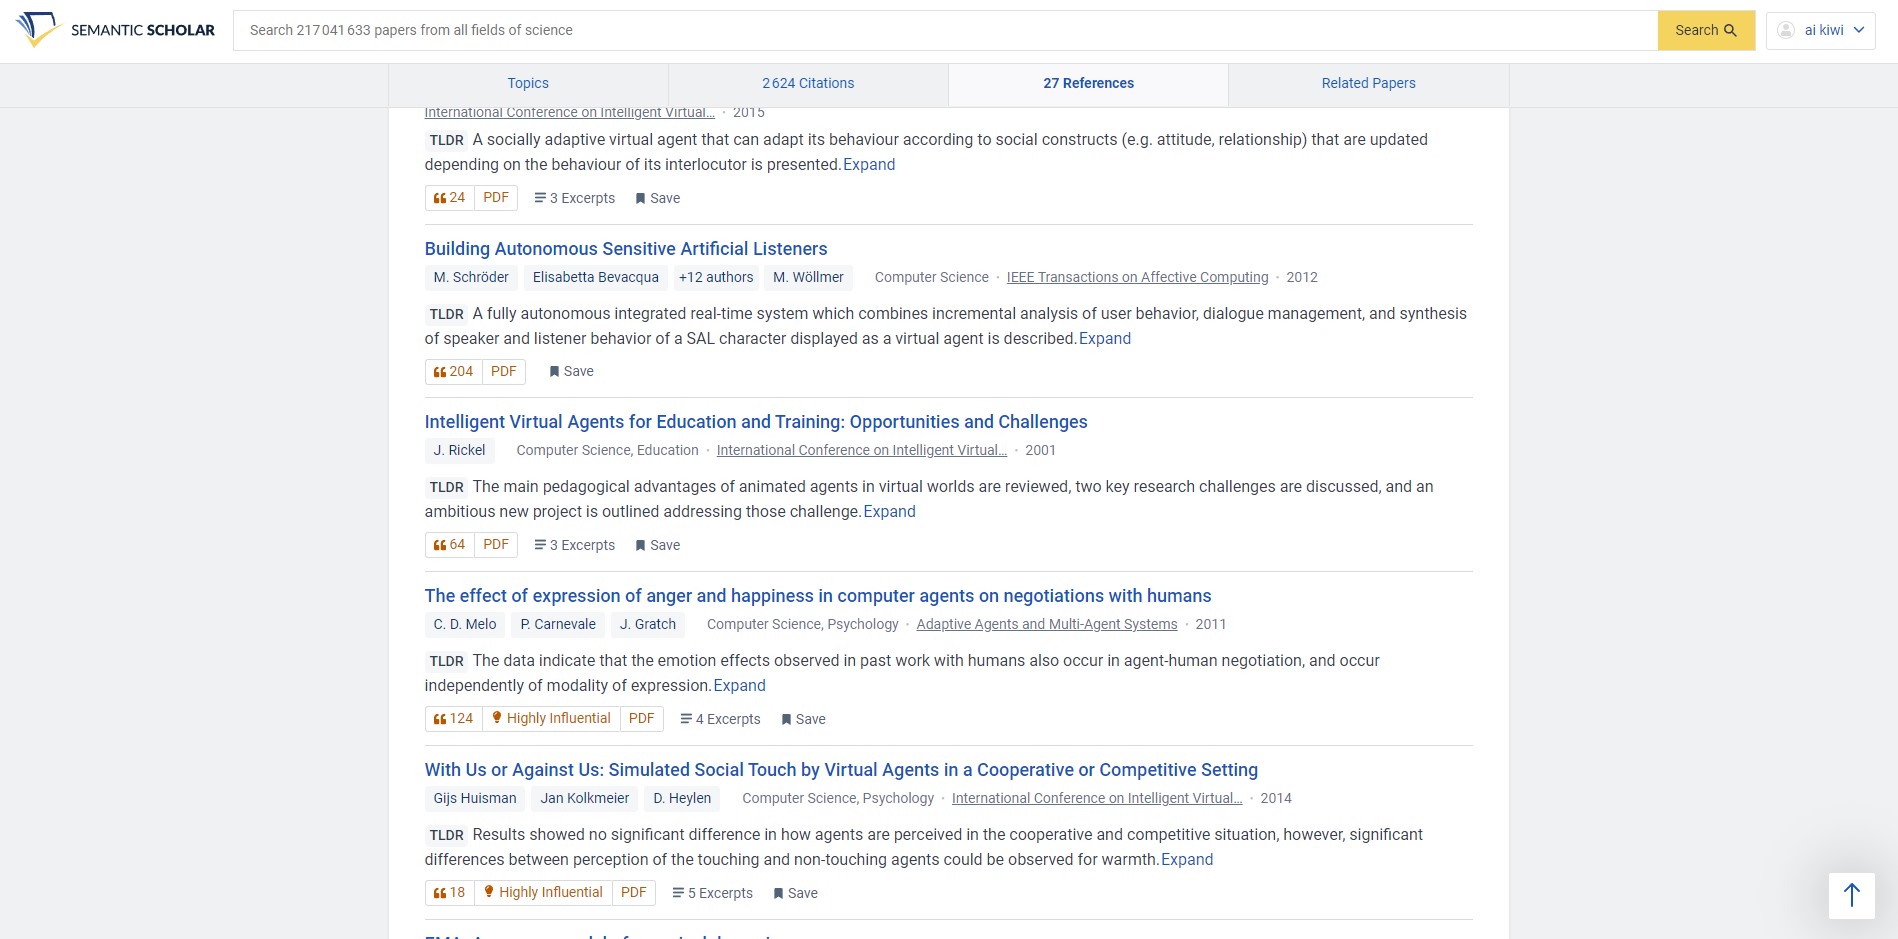This screenshot has height=939, width=1898.
Task: Open PDF next to 24 citations
Action: [x=496, y=198]
